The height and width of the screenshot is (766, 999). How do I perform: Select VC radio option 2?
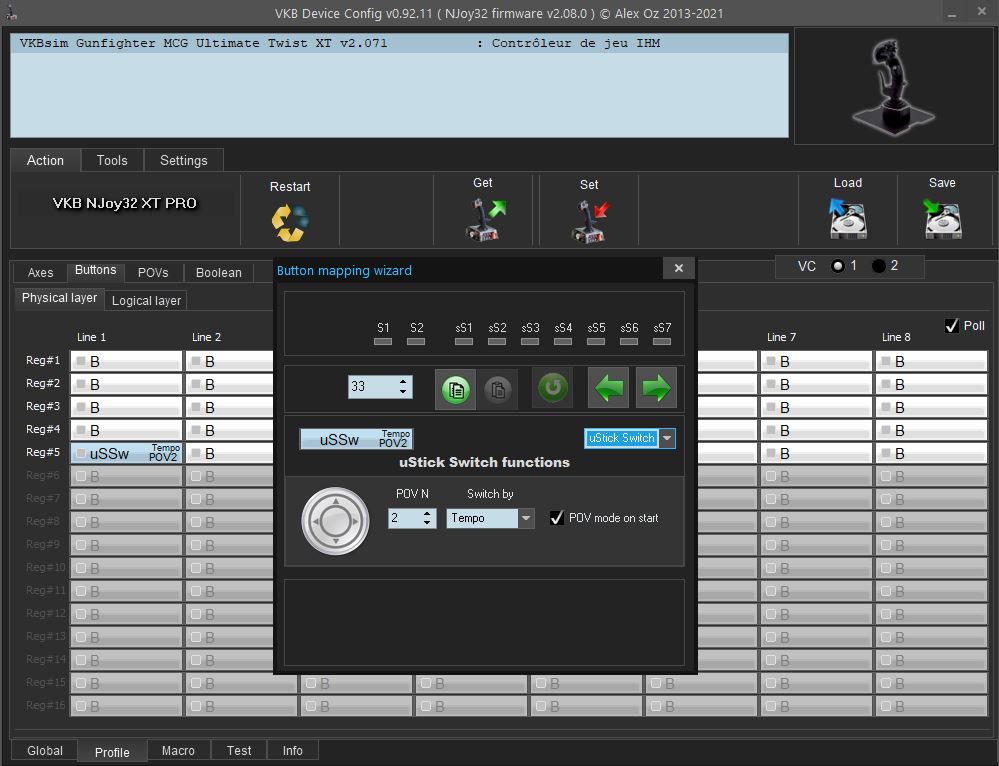point(879,266)
